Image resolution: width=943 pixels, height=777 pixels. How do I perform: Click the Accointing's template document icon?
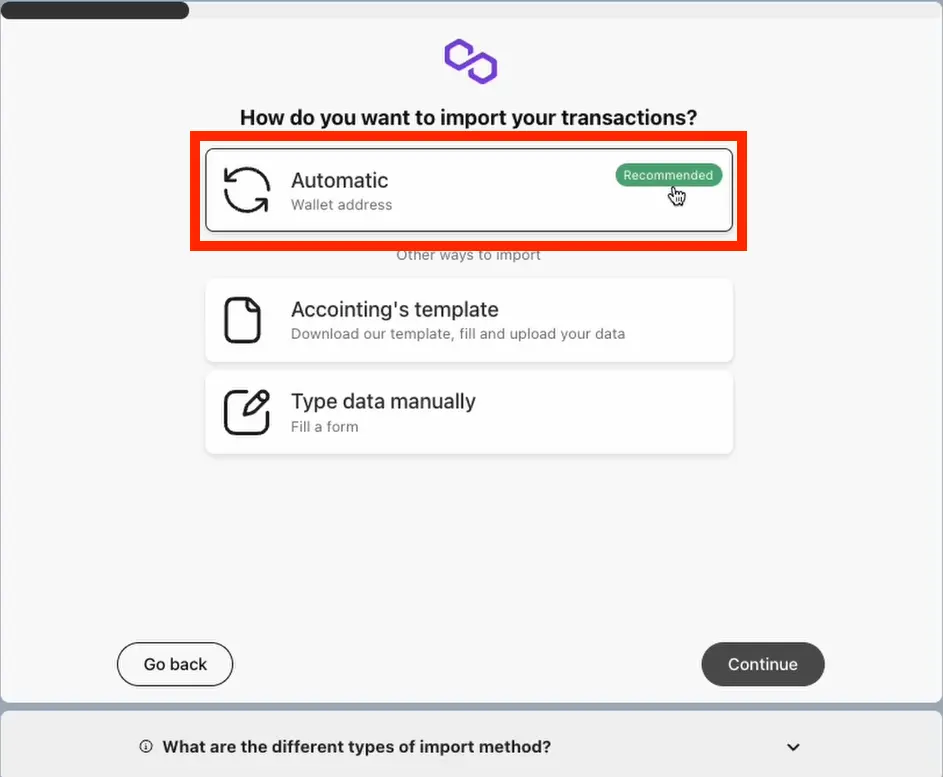[242, 320]
